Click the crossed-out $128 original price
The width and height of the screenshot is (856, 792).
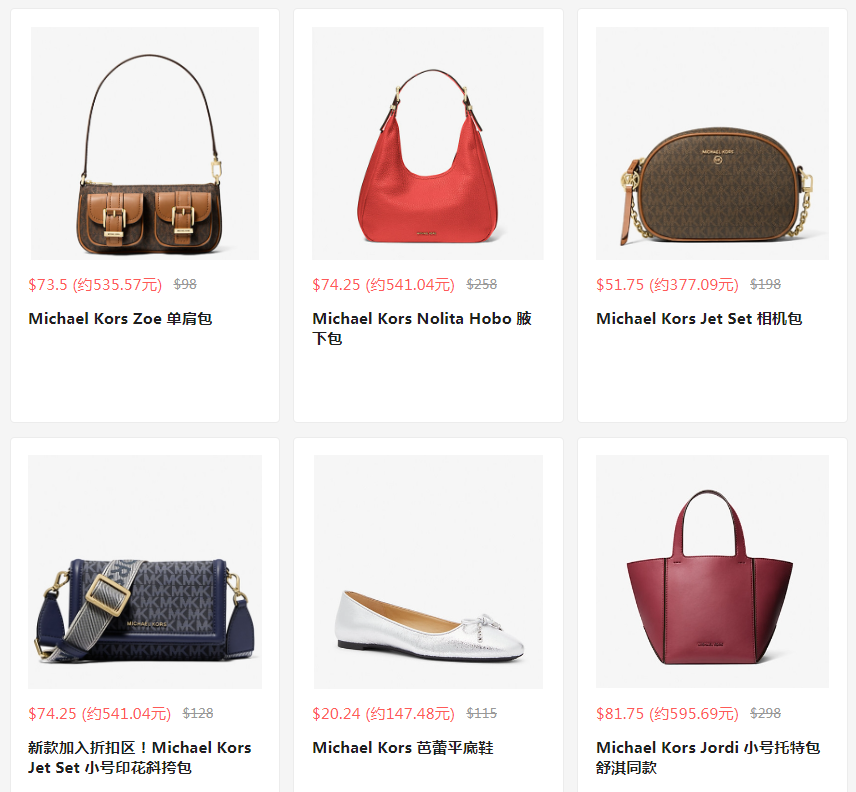[198, 713]
